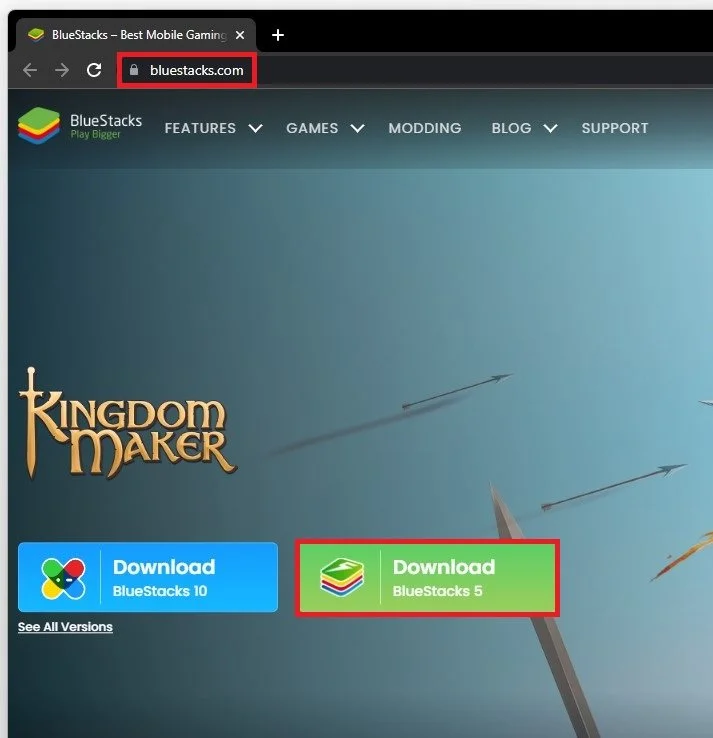Download BlueStacks 10
This screenshot has height=738, width=713.
coord(148,578)
